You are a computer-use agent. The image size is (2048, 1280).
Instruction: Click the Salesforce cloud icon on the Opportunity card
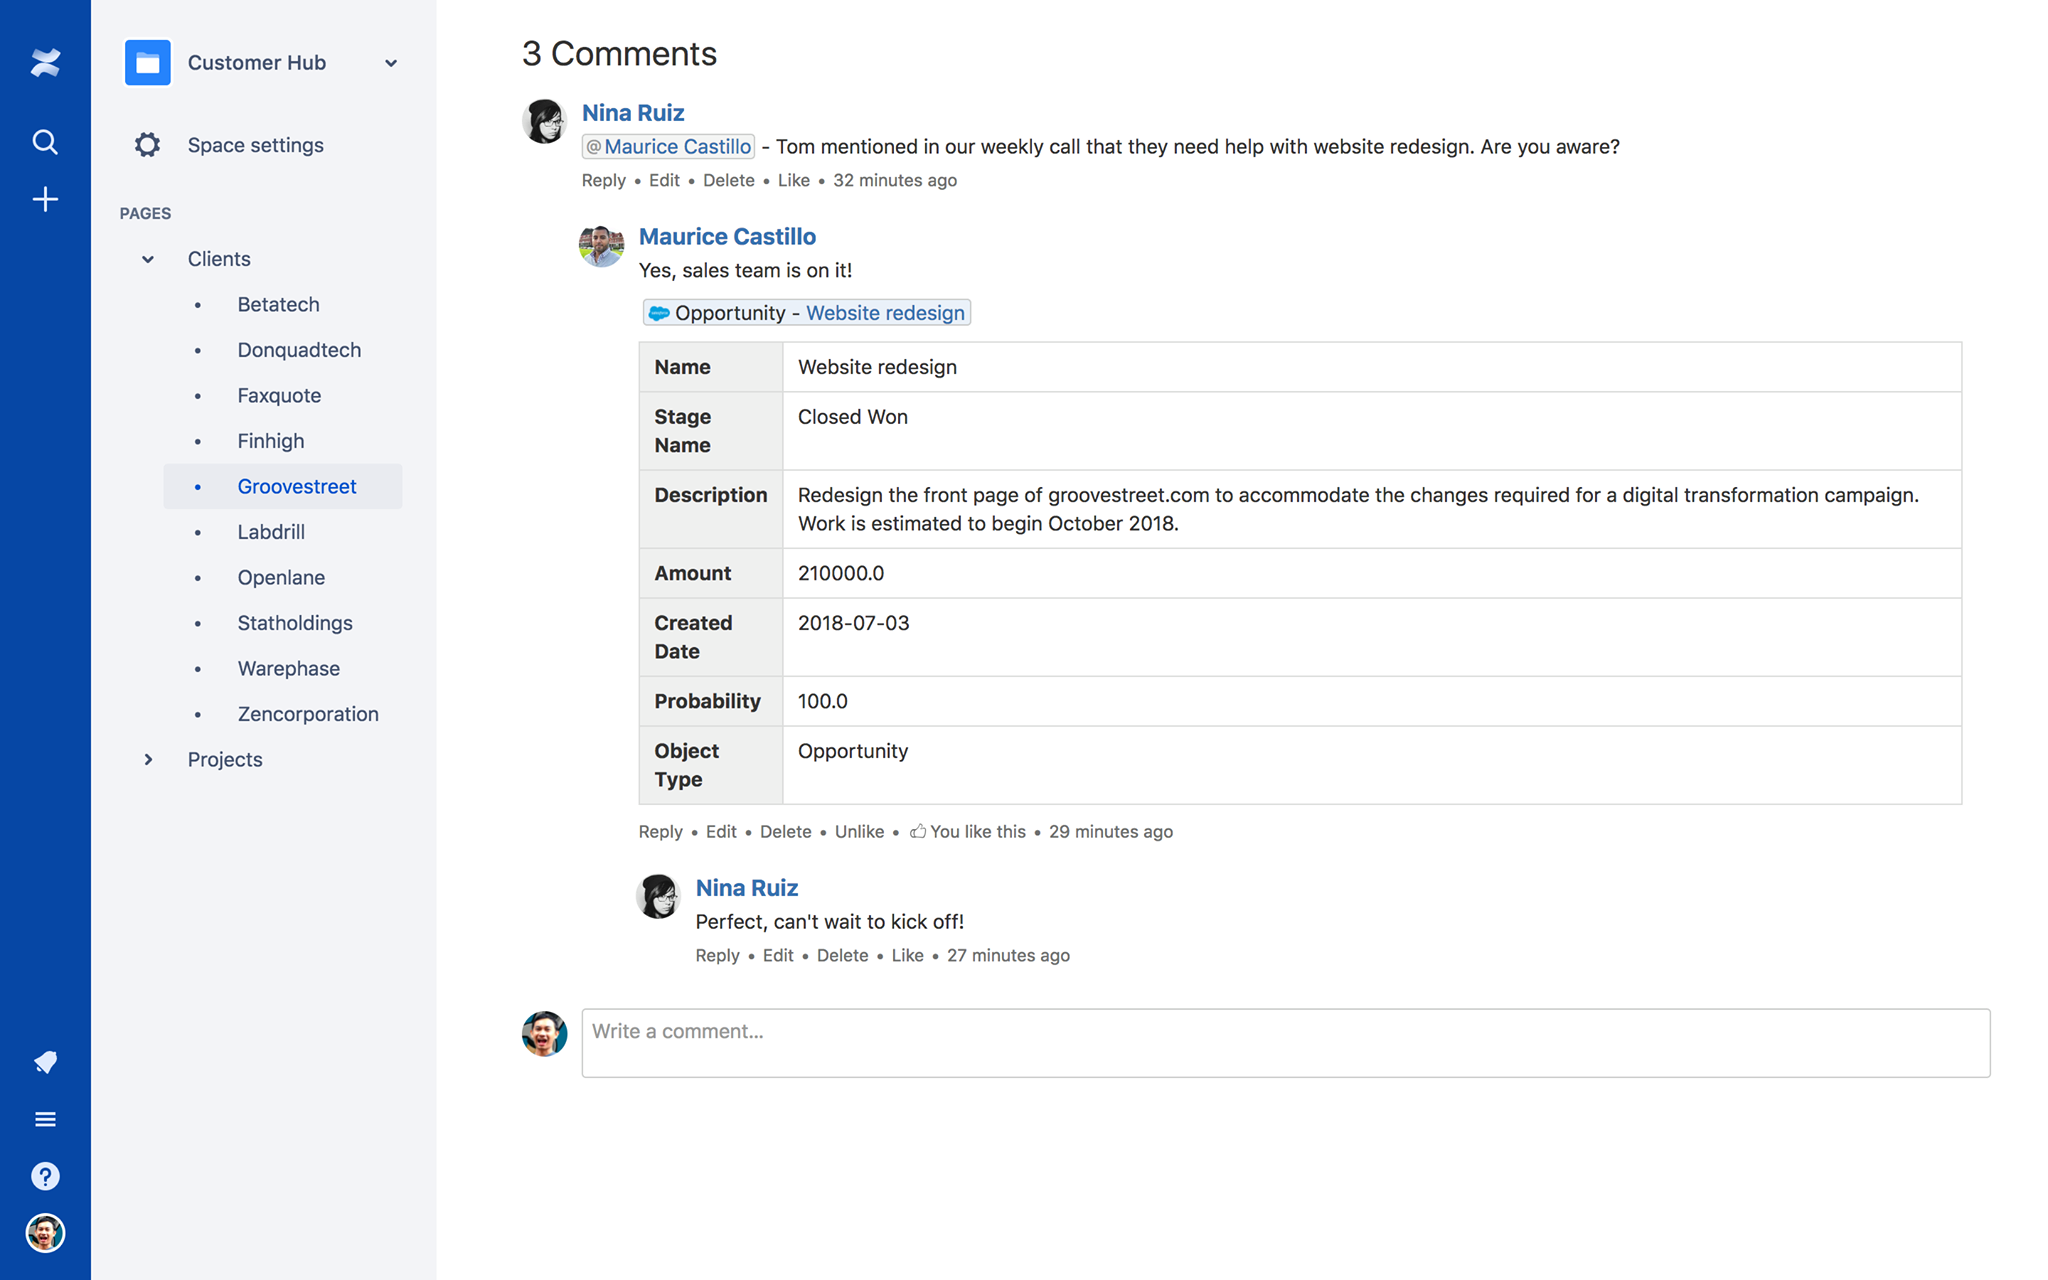click(660, 312)
